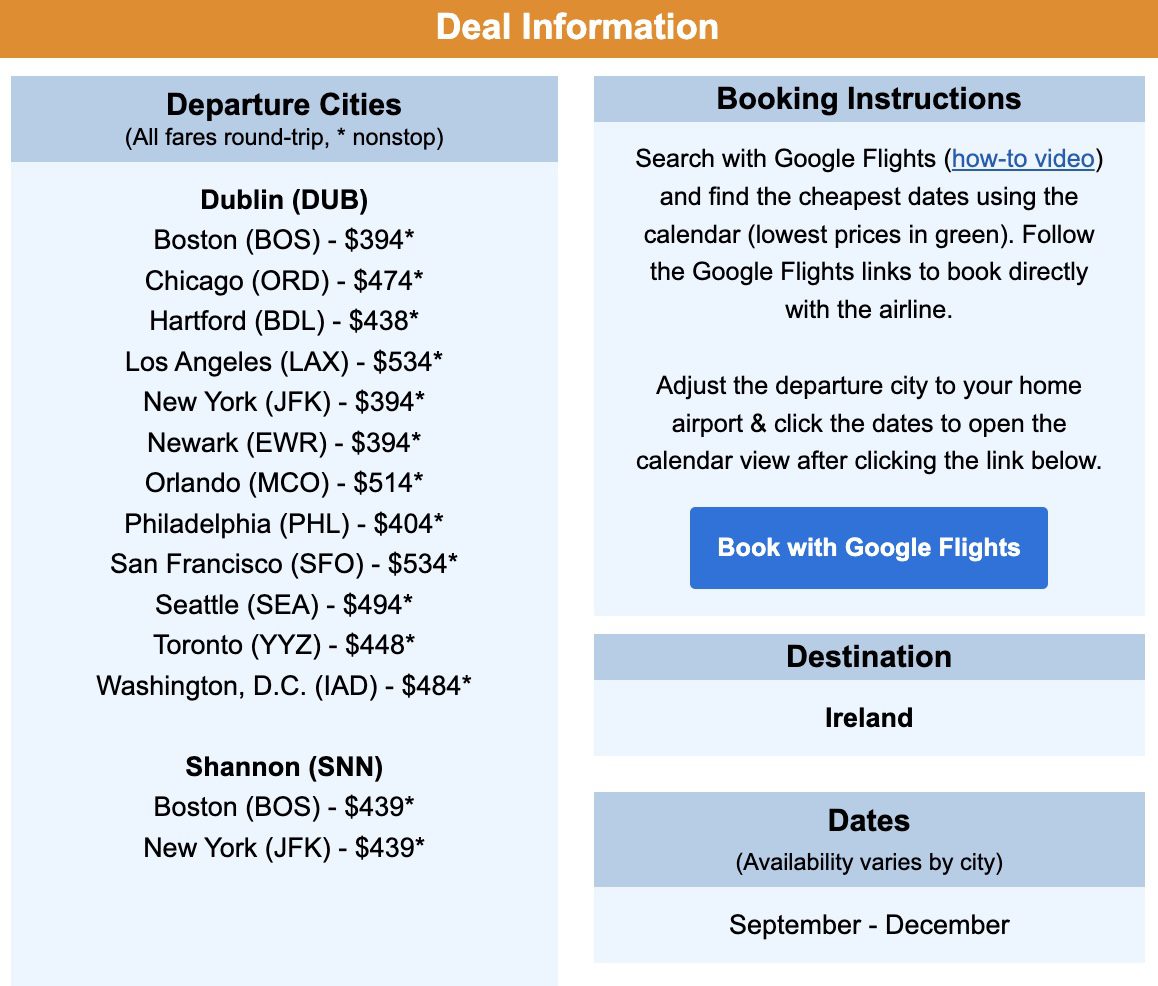Select the Orlando (MCO) $514 fare
Screen dimensions: 1158x986
pyautogui.click(x=284, y=483)
